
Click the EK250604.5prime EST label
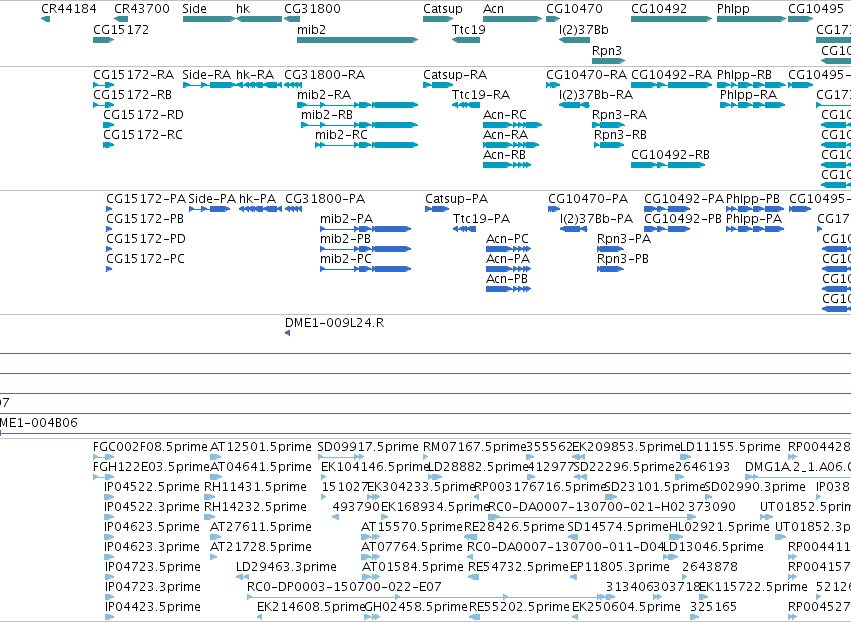626,607
